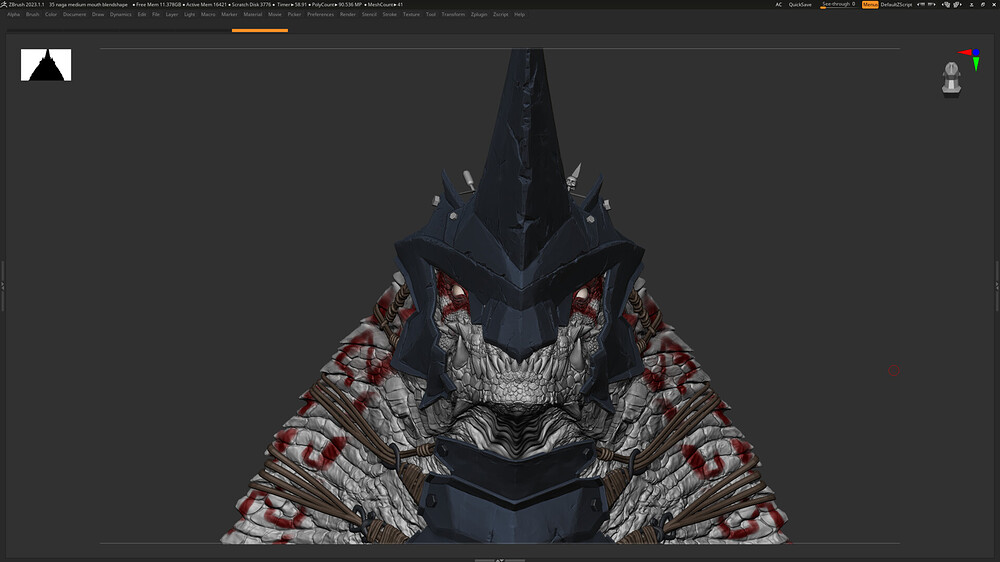
Task: Click the silhouette thumbnail preview
Action: point(46,65)
